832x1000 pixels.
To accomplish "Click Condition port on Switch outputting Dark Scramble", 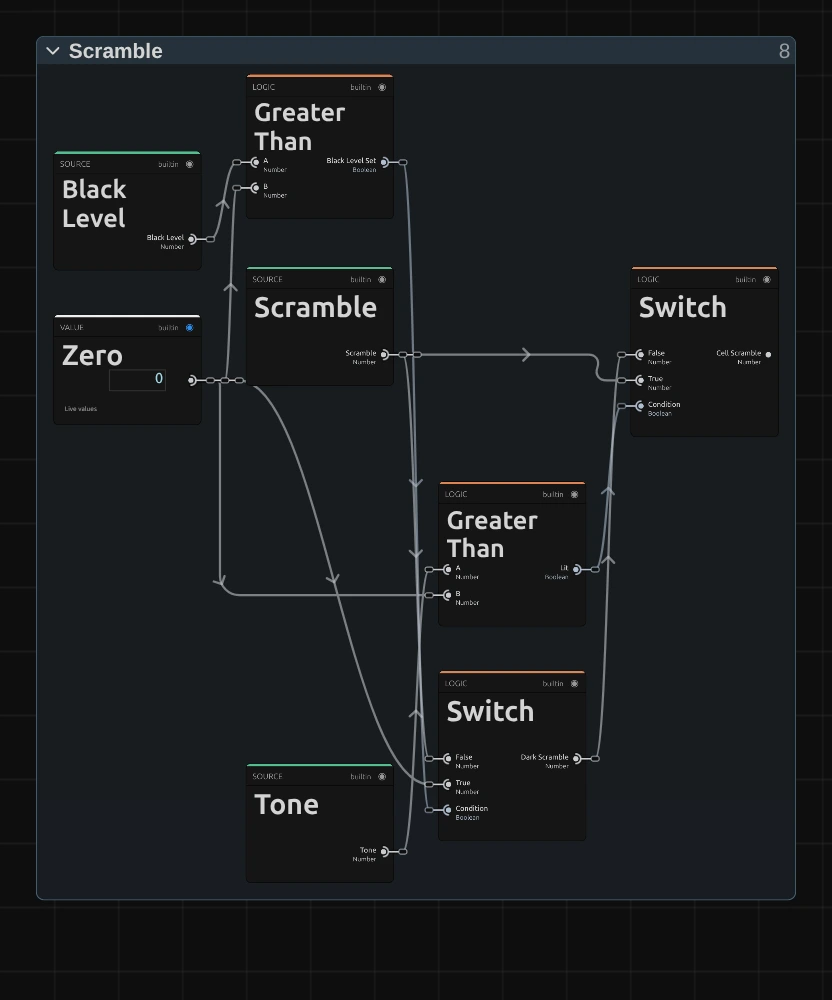I will pyautogui.click(x=448, y=810).
